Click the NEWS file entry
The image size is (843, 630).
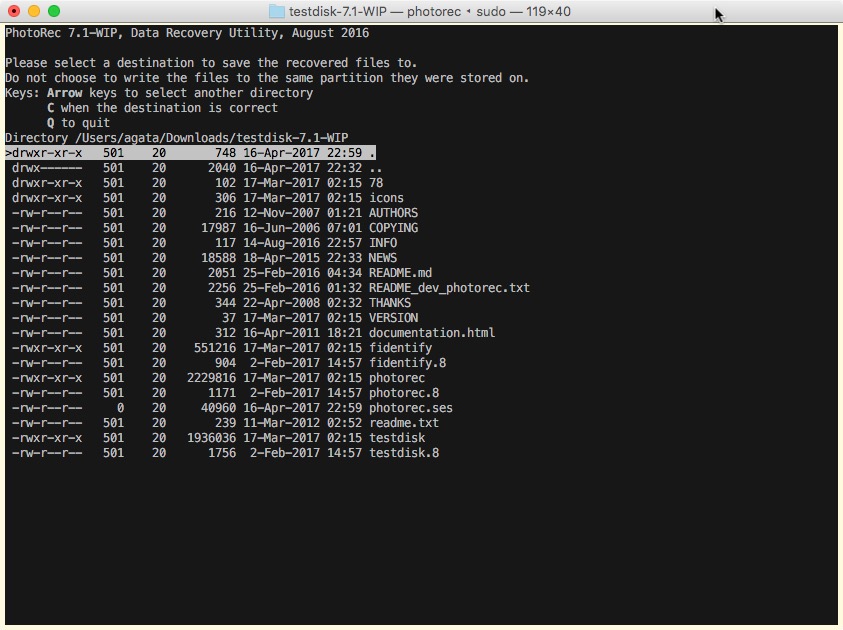(x=383, y=258)
